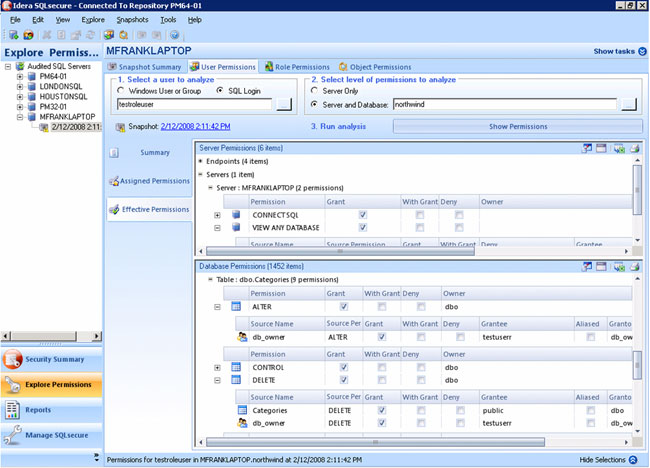Click the browse button beside the northwind field
This screenshot has height=468, width=650.
point(629,104)
